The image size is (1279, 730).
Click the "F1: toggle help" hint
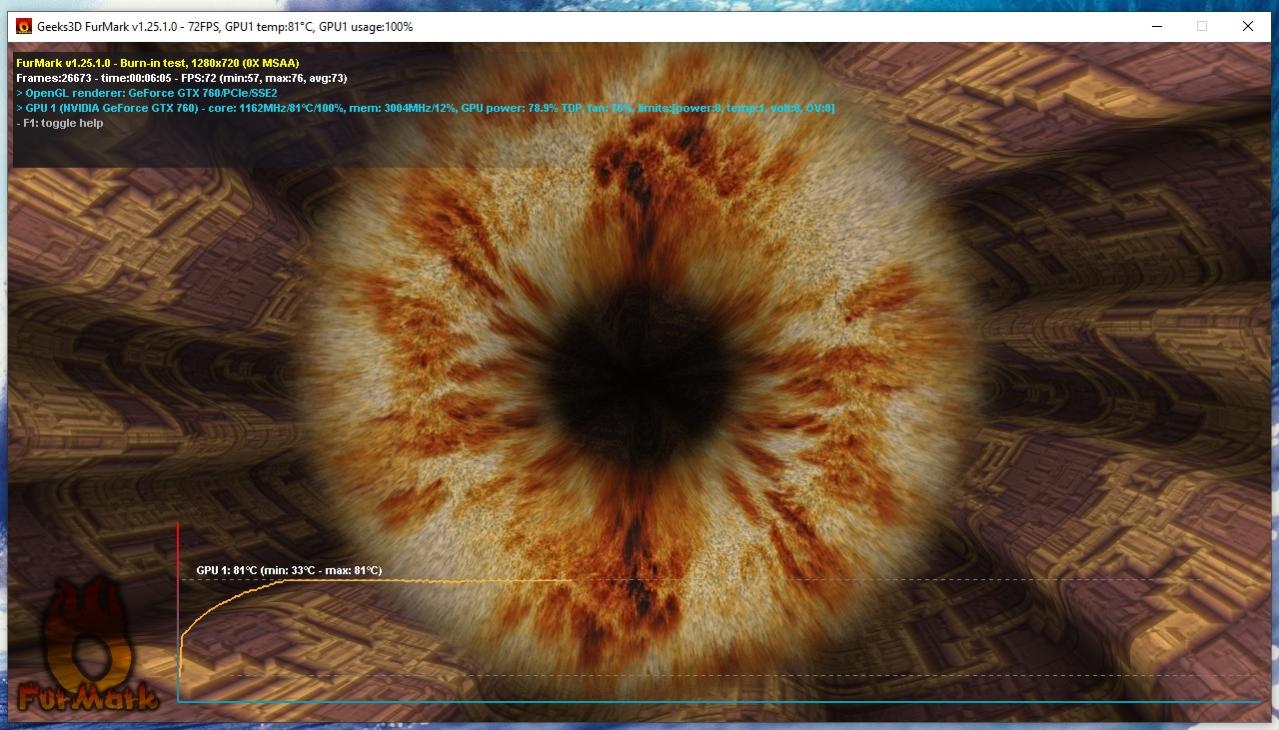(x=60, y=123)
